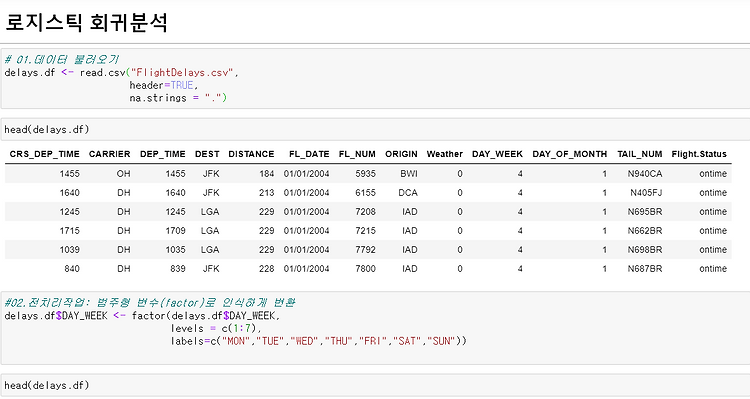This screenshot has width=750, height=399.
Task: Click the factor(delays.df$DAY_WEEK) code cell
Action: point(375,328)
